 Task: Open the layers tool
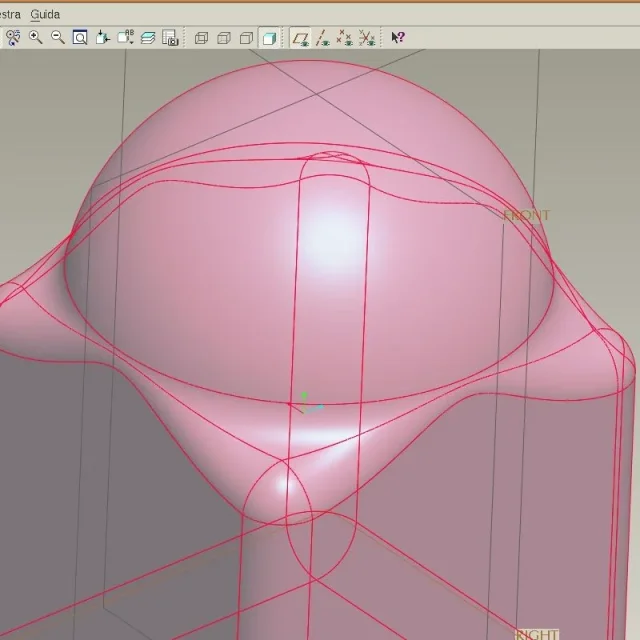[148, 38]
